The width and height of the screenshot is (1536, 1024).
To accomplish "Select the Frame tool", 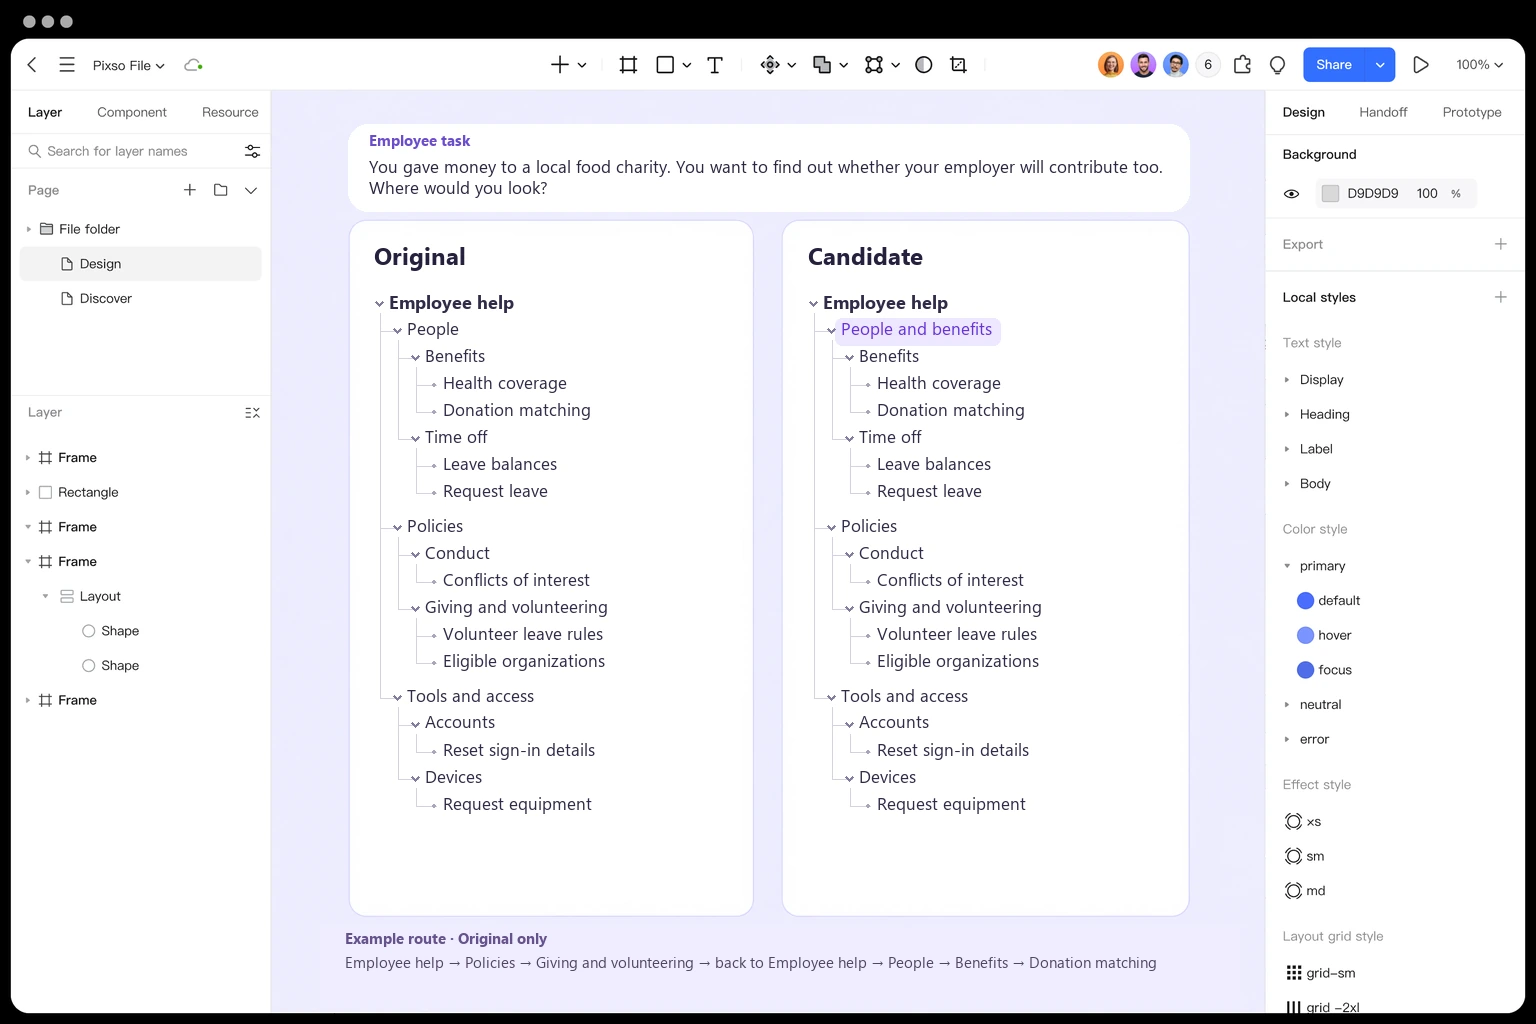I will [x=628, y=65].
